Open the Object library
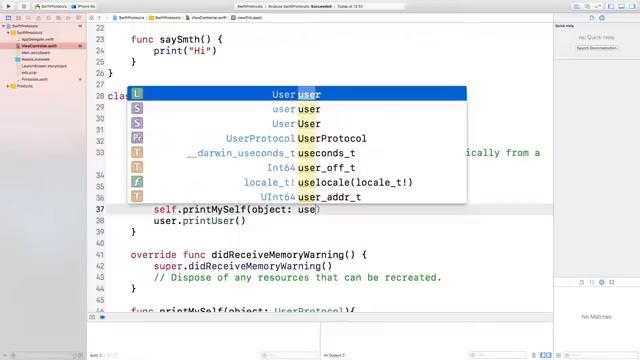This screenshot has height=360, width=640. click(x=602, y=282)
